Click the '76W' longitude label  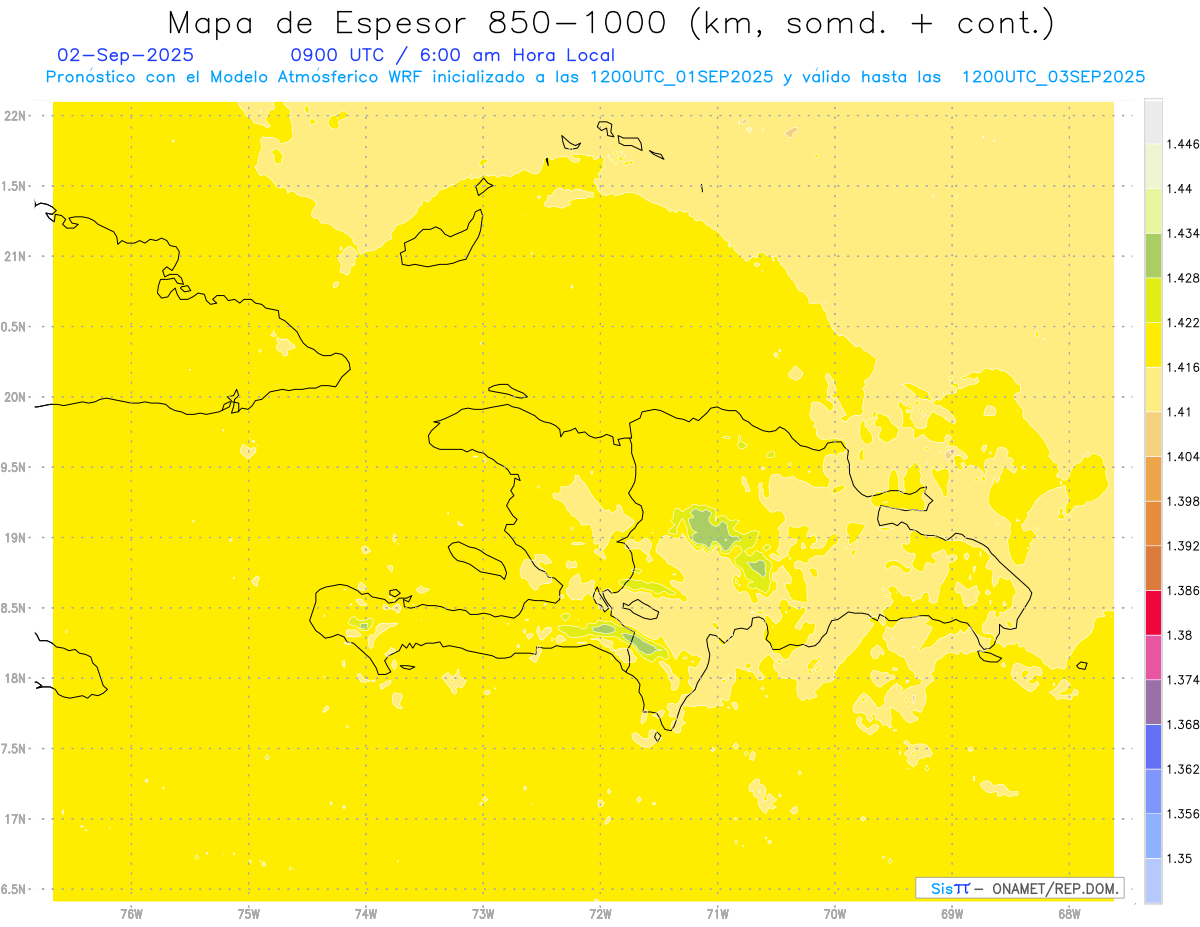[131, 914]
